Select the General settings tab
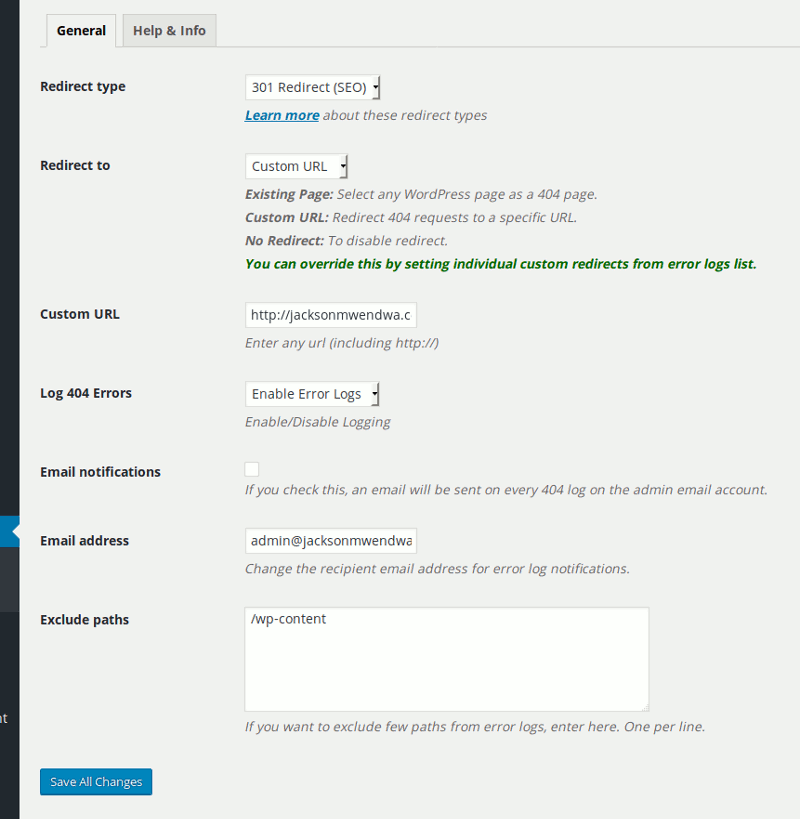800x819 pixels. 80,30
